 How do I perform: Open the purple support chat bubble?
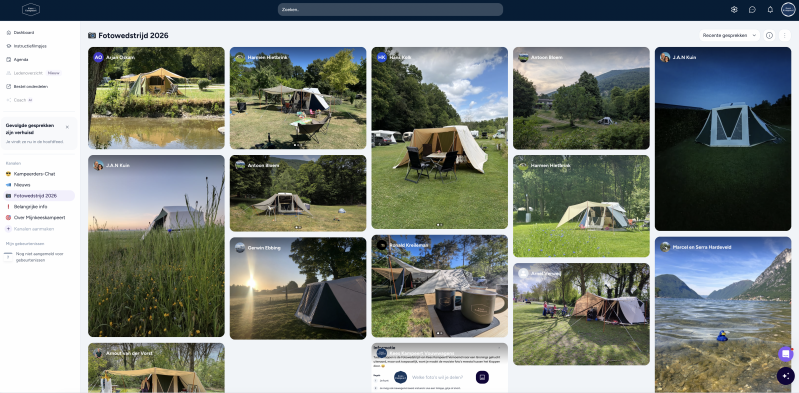tap(786, 354)
